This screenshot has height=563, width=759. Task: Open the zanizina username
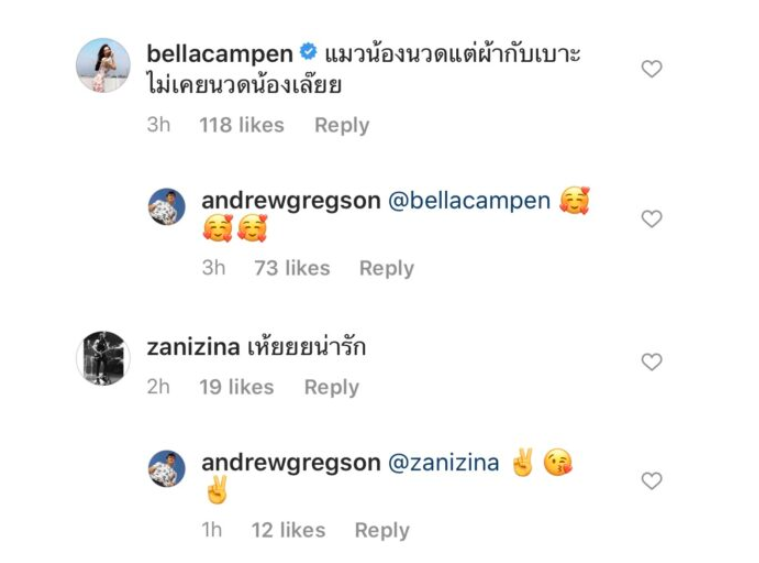[x=193, y=347]
